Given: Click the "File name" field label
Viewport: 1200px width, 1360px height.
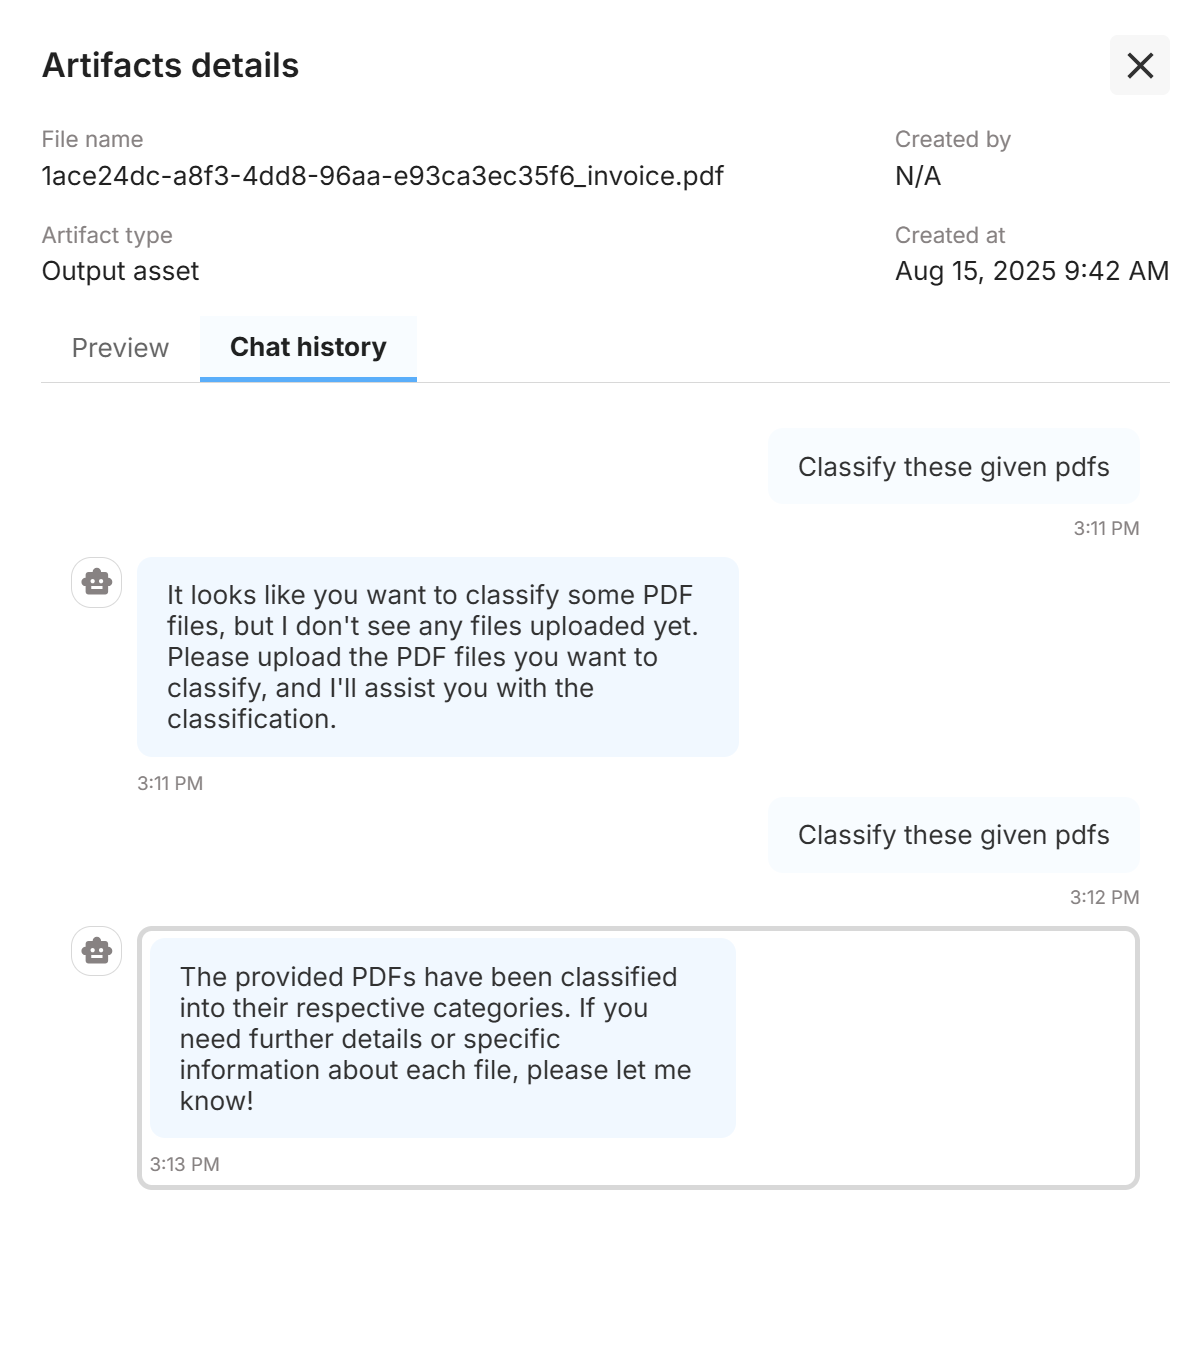Looking at the screenshot, I should [x=92, y=139].
